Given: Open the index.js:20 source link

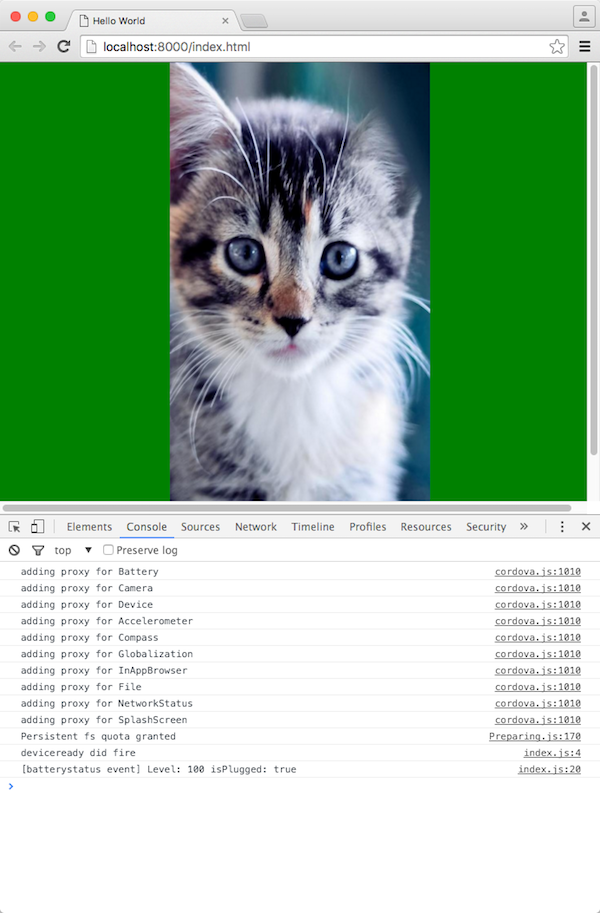Looking at the screenshot, I should pos(549,770).
